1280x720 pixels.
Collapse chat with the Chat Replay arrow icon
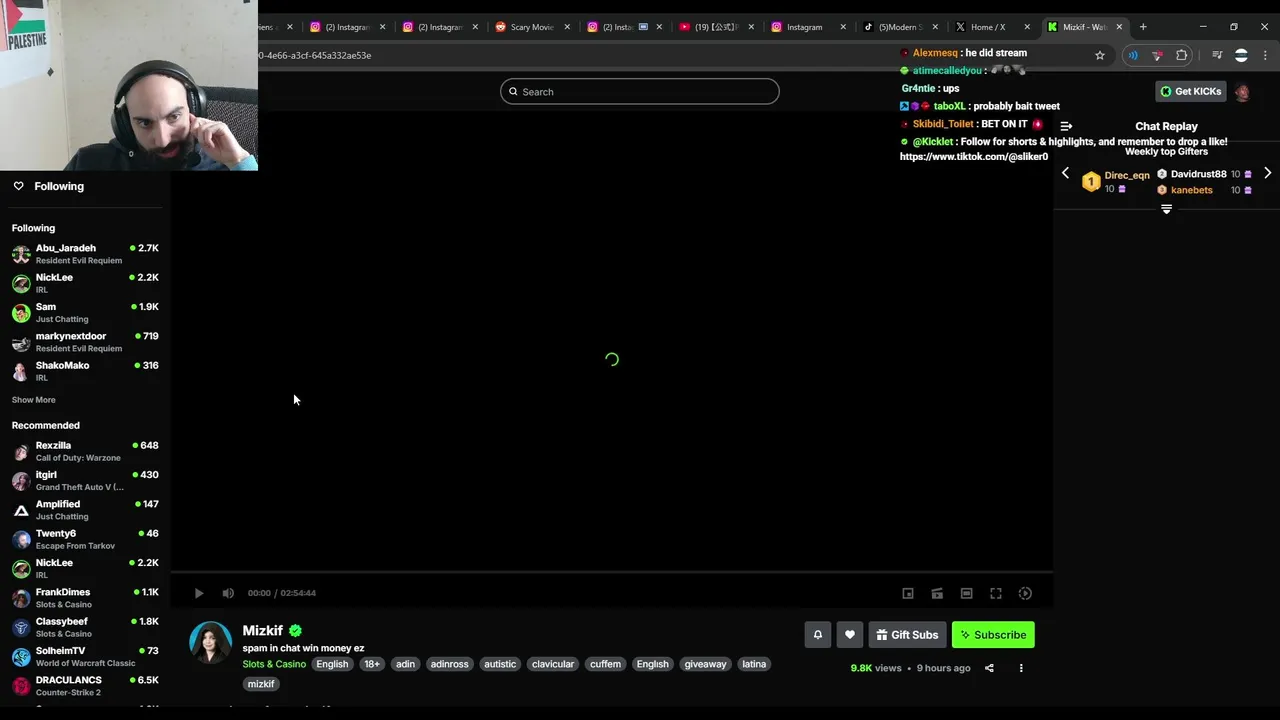coord(1066,126)
